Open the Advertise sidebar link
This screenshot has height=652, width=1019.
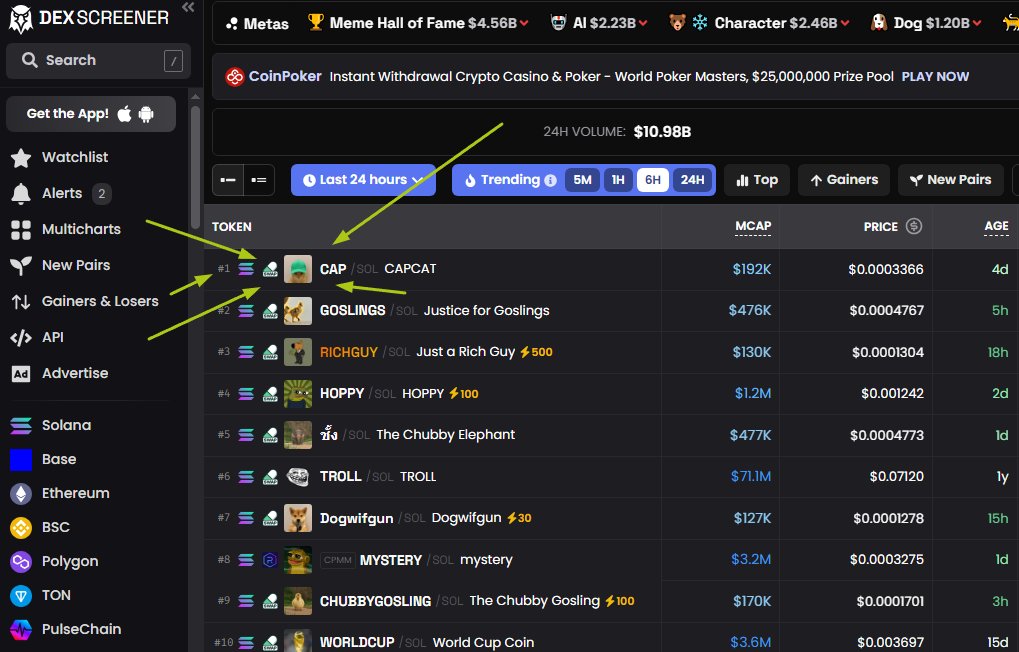(75, 374)
